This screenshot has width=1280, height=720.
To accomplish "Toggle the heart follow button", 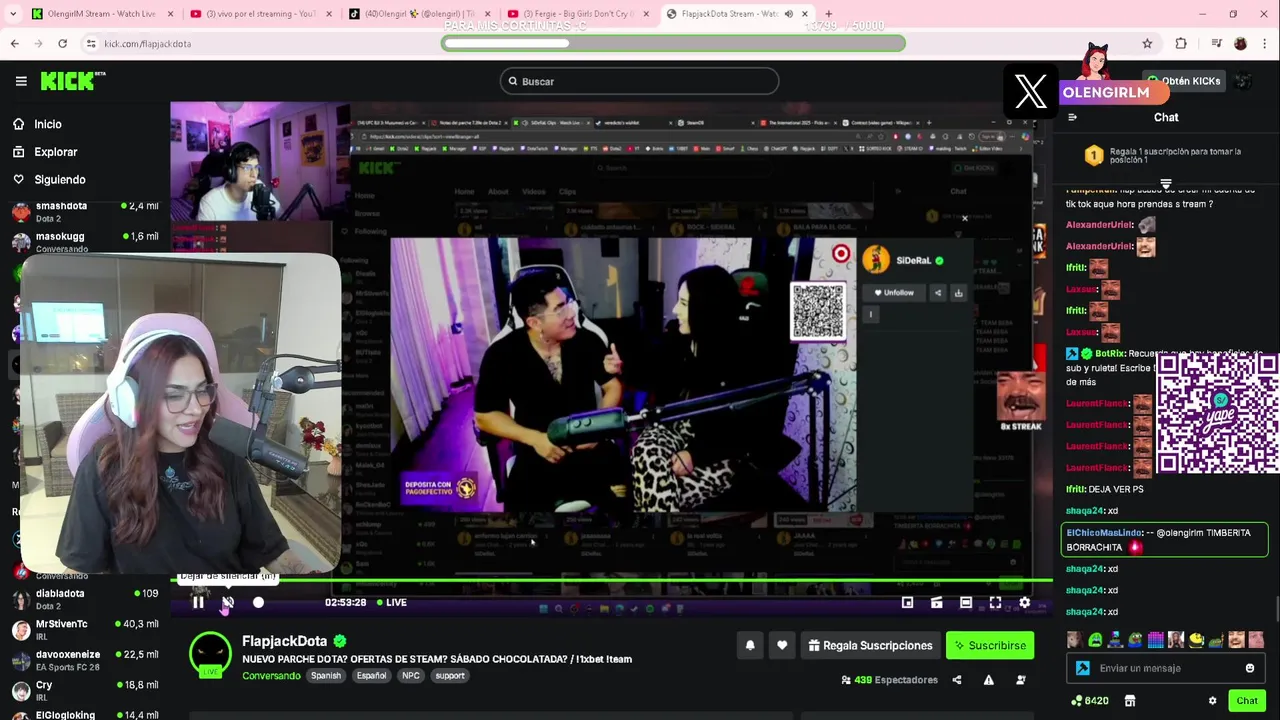I will click(x=782, y=645).
